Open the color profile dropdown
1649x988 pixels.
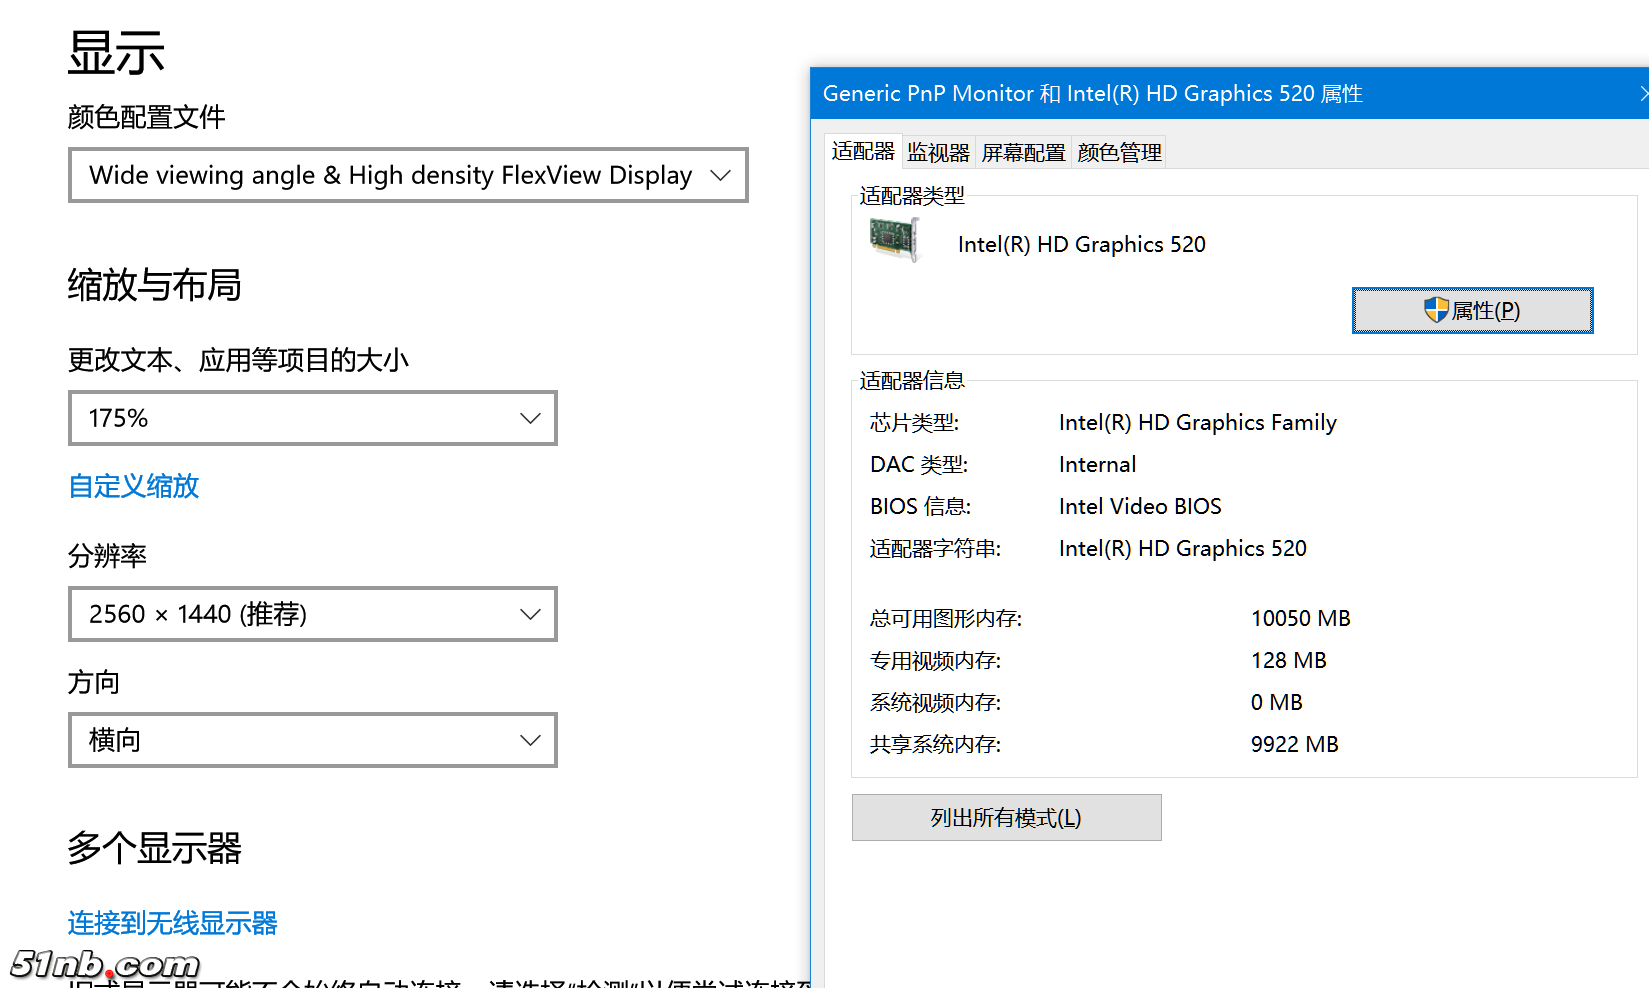click(407, 175)
